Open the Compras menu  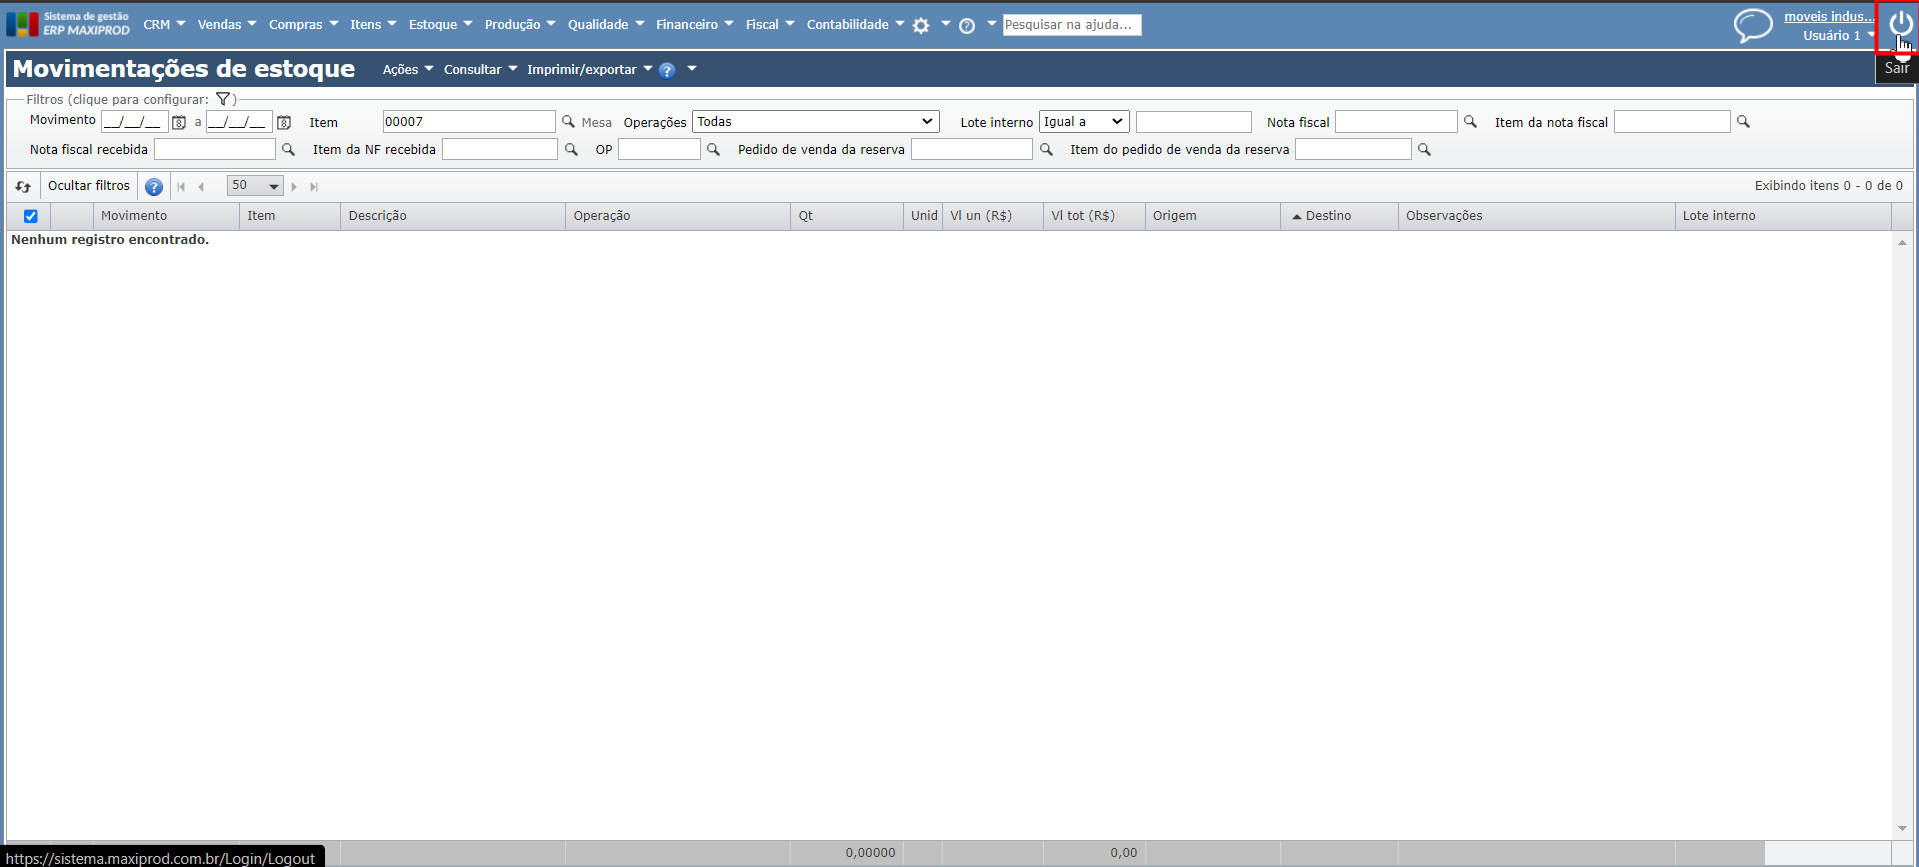tap(303, 24)
